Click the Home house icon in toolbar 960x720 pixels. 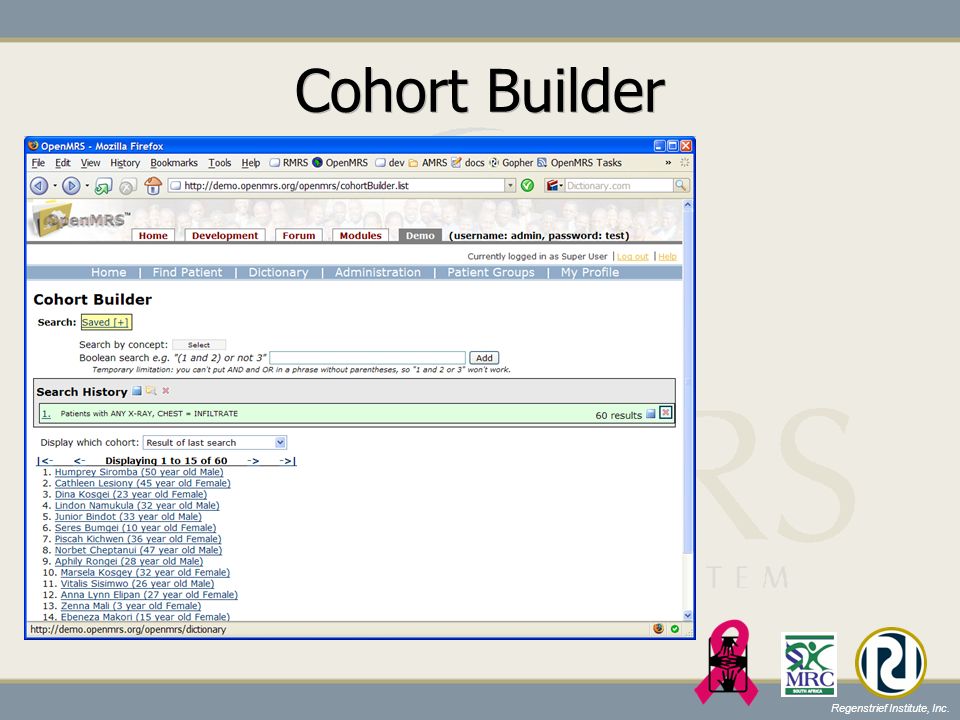point(153,186)
